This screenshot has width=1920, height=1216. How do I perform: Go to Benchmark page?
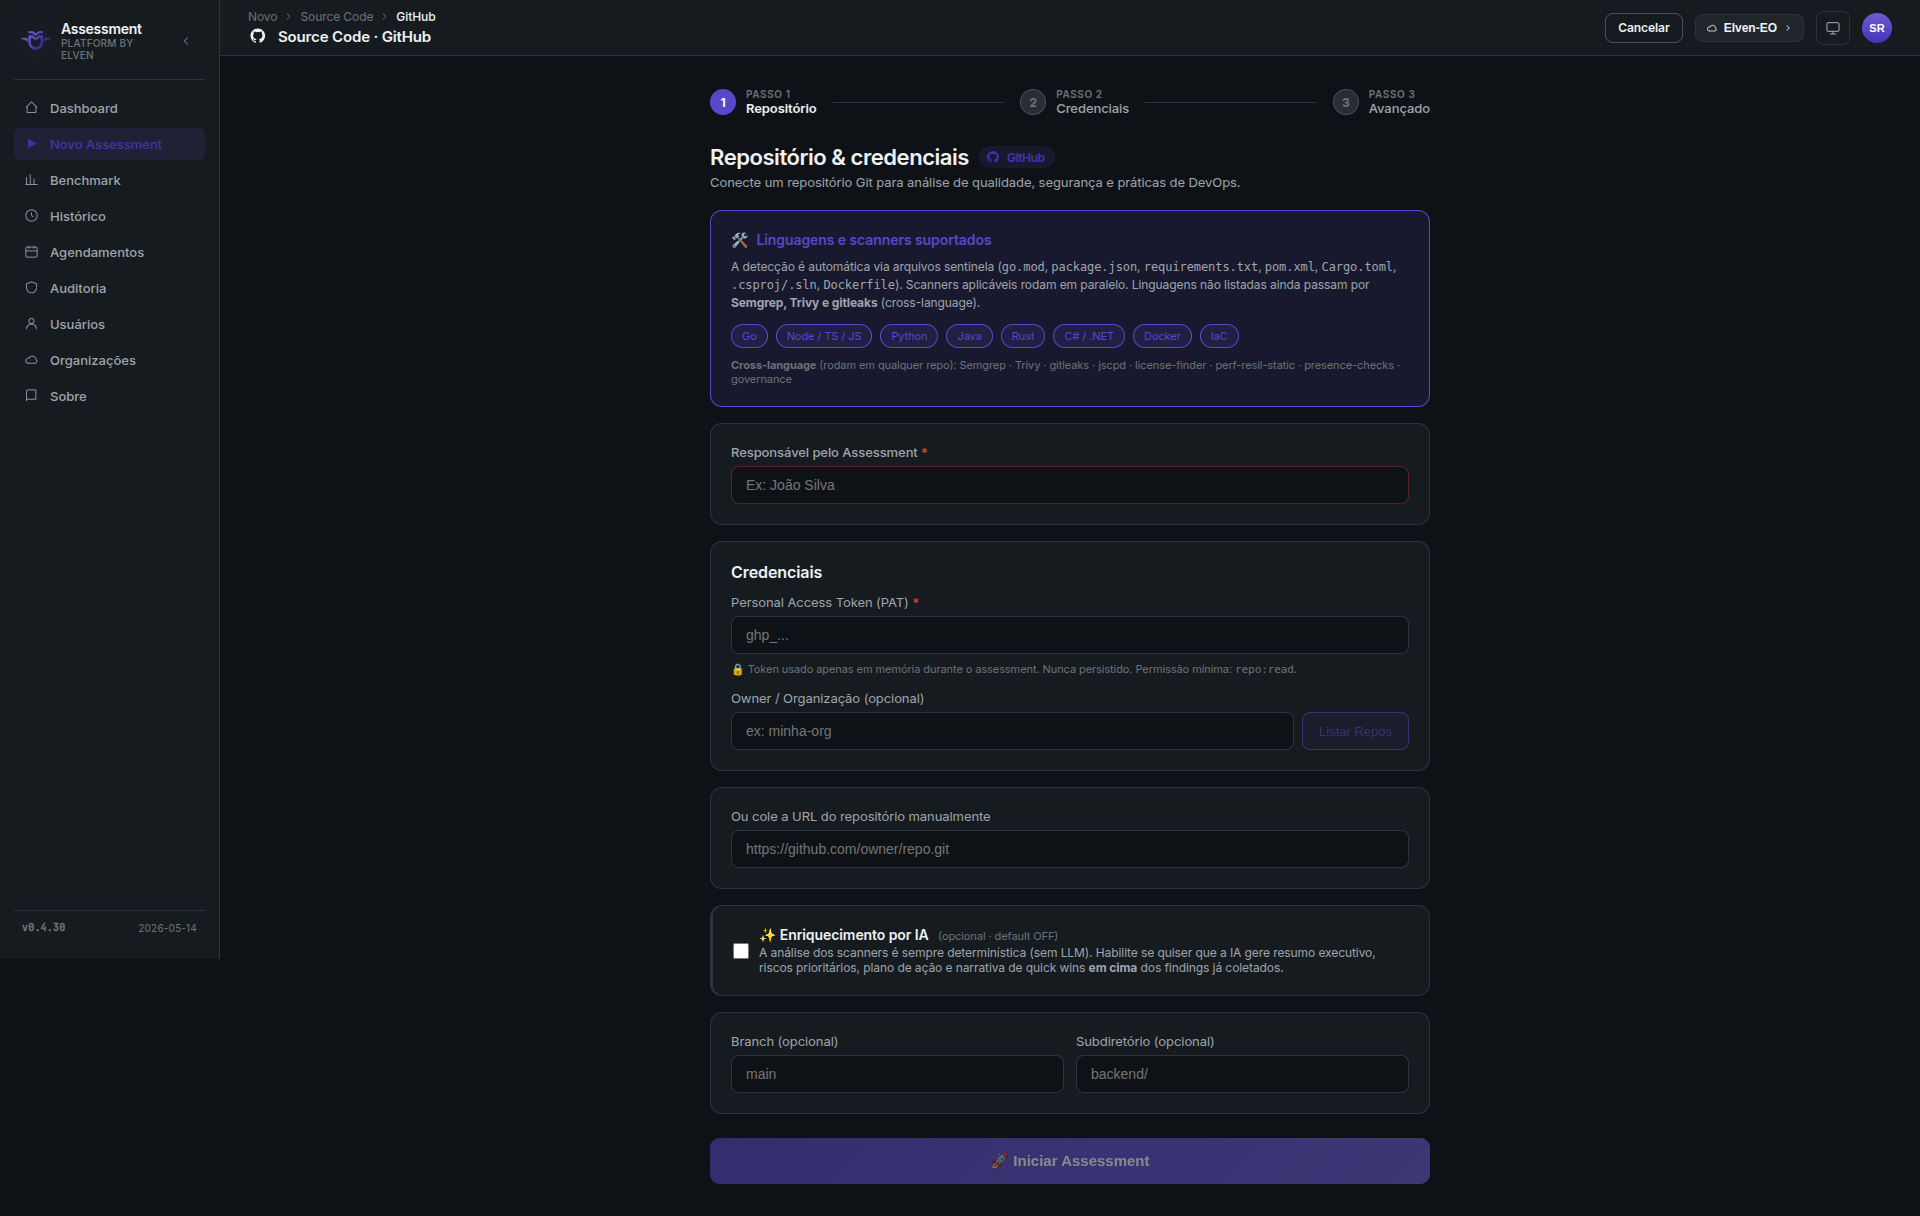(x=109, y=180)
